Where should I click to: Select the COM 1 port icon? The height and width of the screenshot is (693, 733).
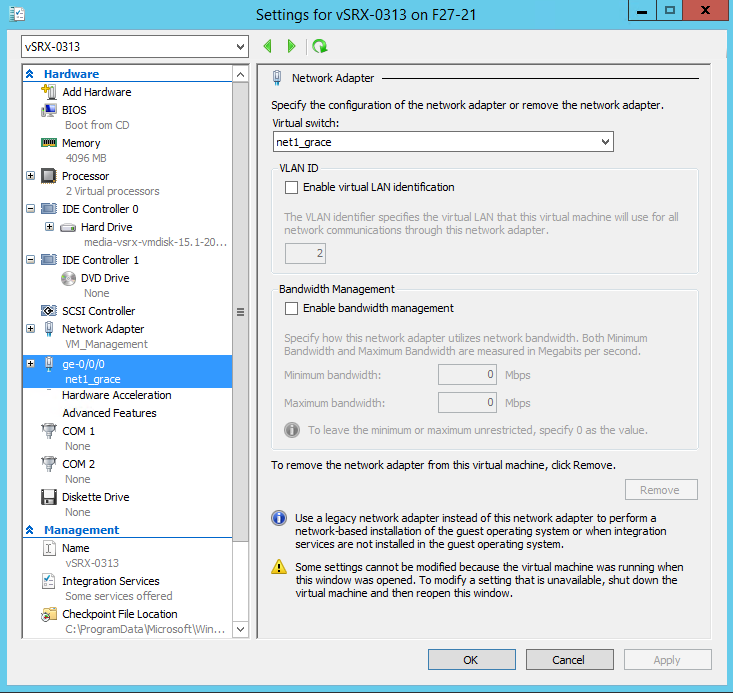[x=49, y=431]
